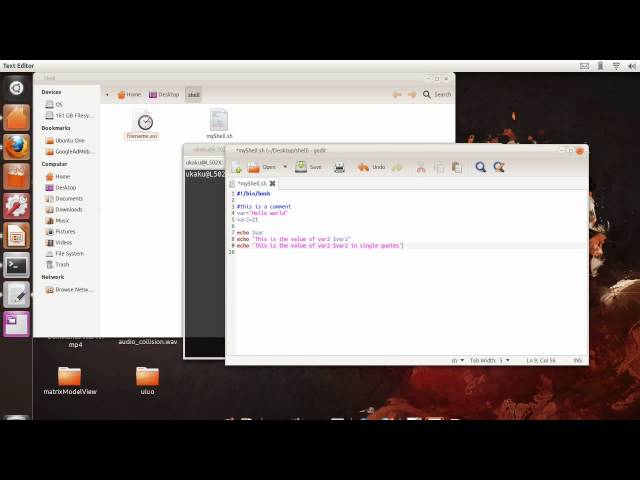Open the GoogleAdMob bookmark in sidebar
Screen dimensions: 640x480
69,151
